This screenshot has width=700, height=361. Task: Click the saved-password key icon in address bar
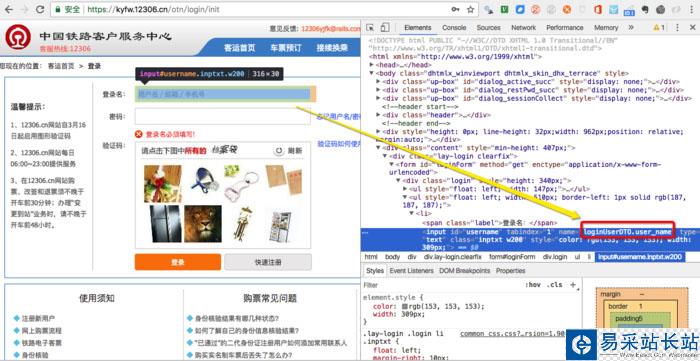[455, 9]
